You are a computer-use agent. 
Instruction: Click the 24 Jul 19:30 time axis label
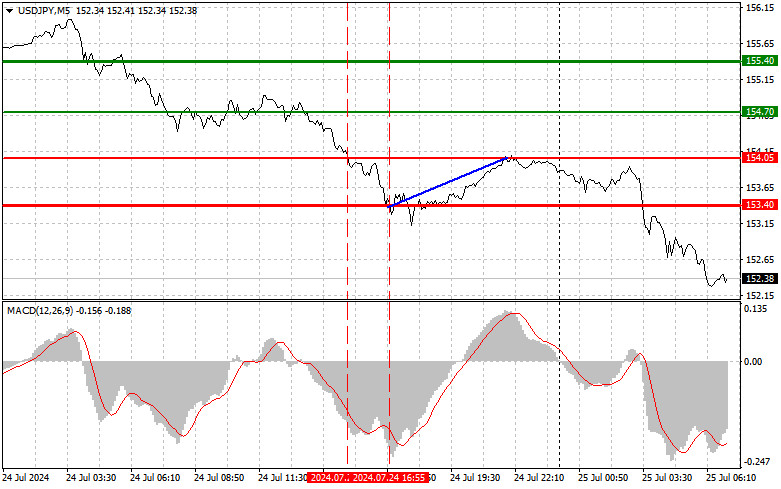coord(475,478)
